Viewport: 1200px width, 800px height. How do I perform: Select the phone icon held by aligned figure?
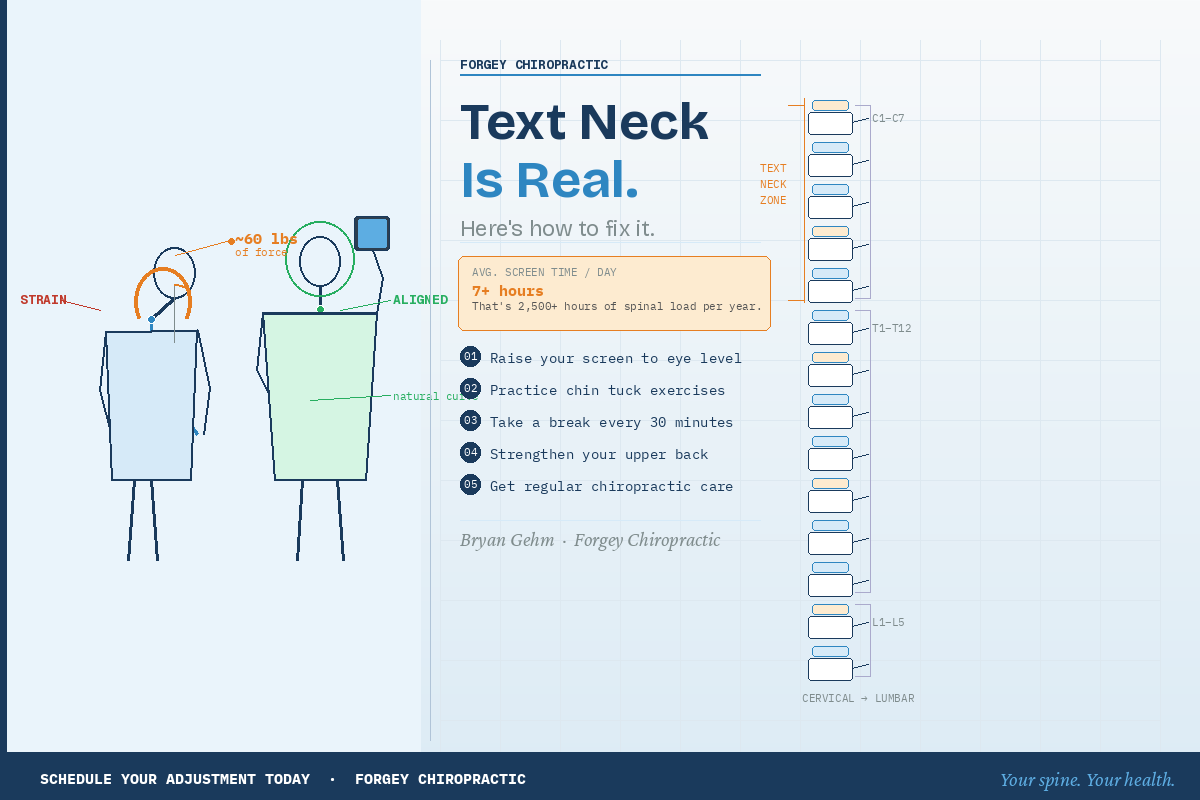(371, 232)
